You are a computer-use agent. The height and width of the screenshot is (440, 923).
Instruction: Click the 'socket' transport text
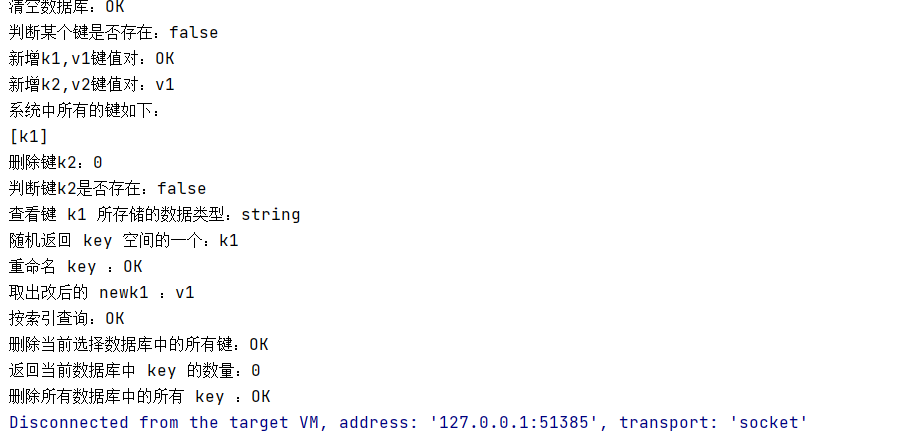click(769, 422)
